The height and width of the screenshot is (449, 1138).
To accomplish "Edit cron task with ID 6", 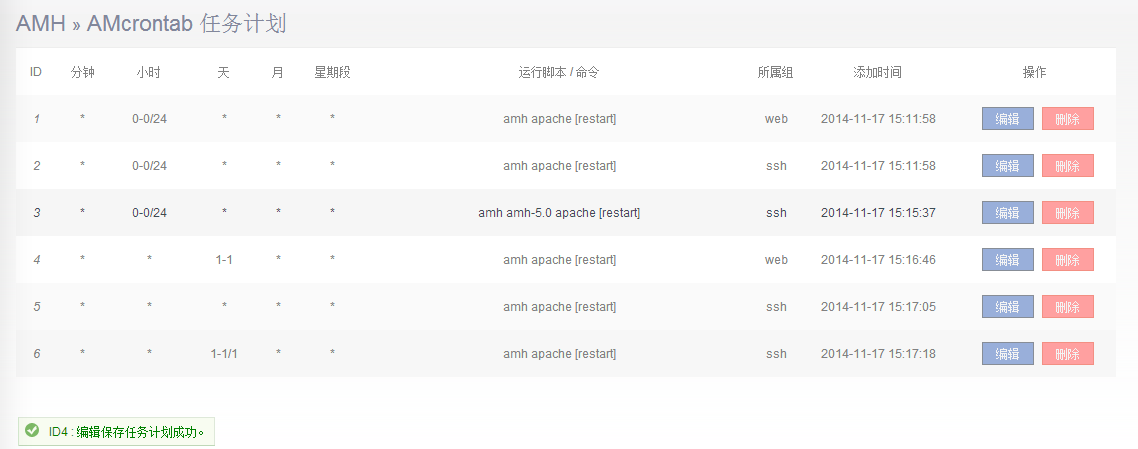I will pyautogui.click(x=1007, y=354).
